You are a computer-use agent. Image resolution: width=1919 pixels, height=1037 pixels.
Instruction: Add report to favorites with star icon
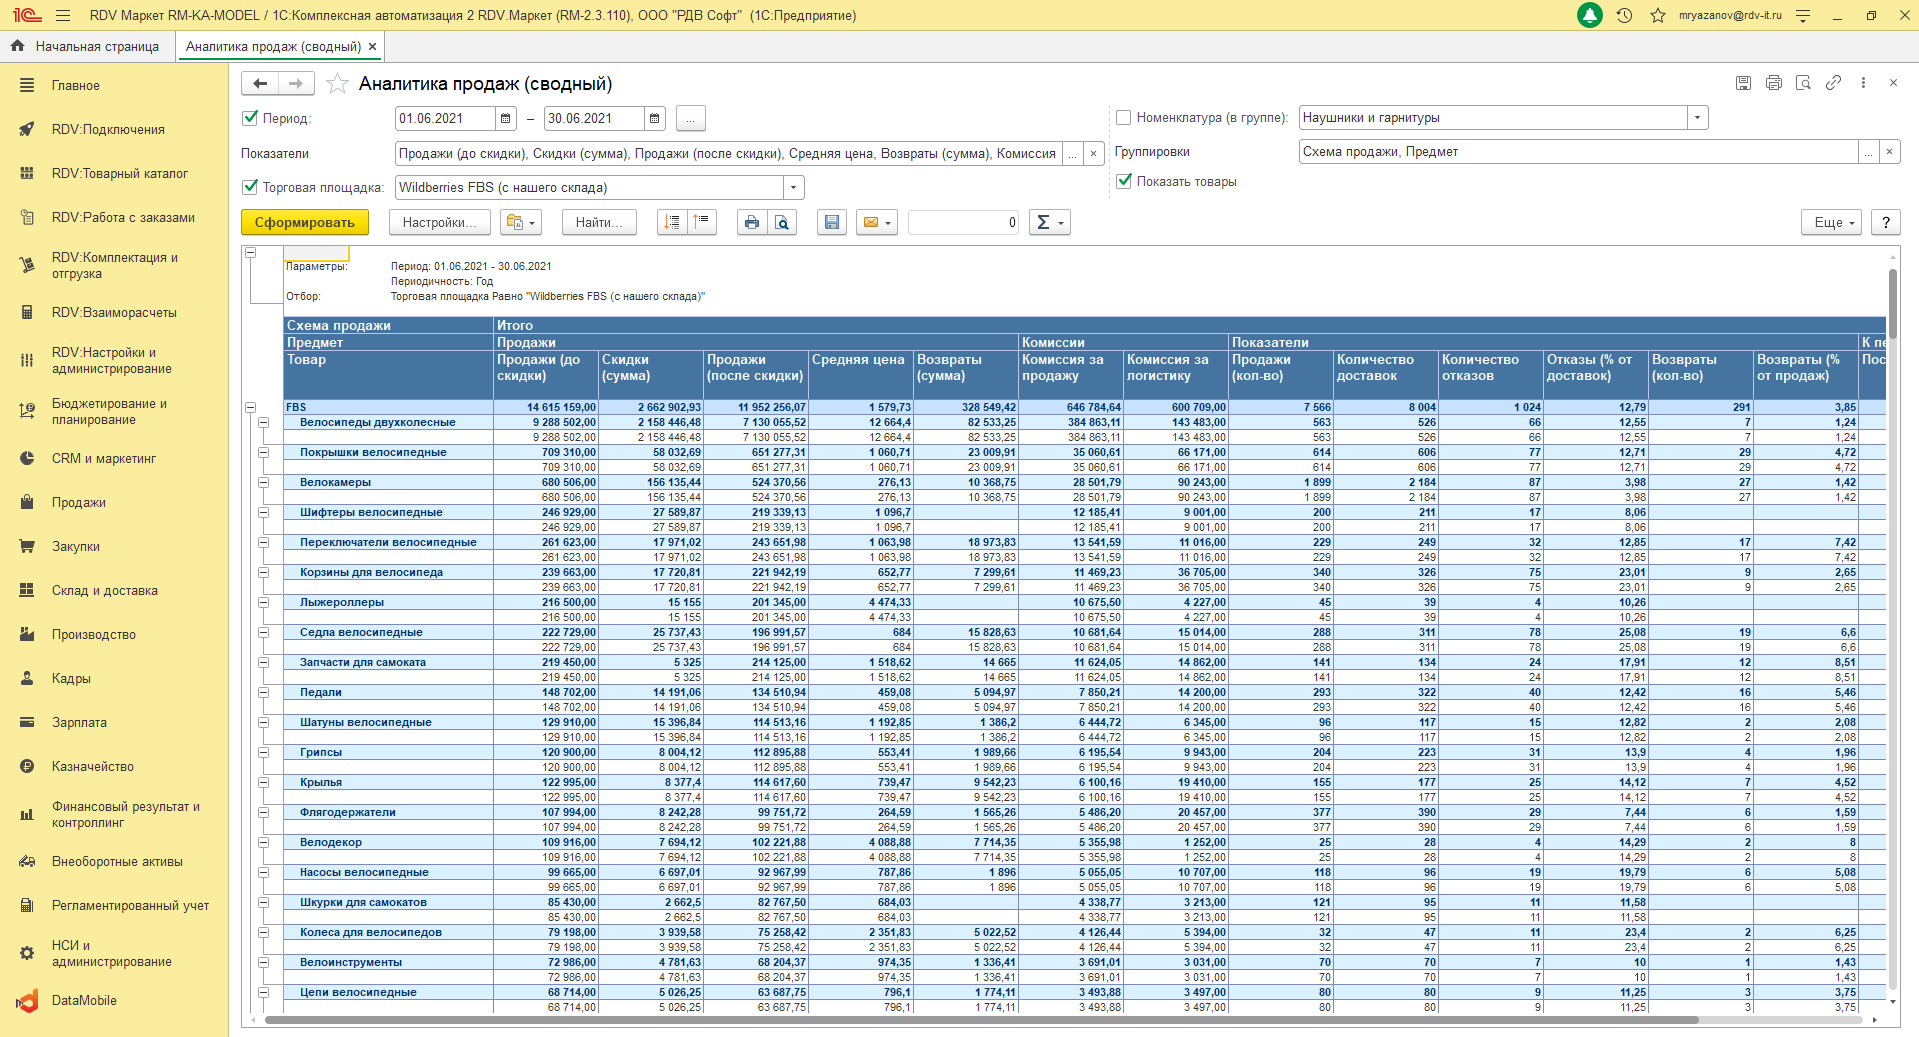click(x=338, y=84)
